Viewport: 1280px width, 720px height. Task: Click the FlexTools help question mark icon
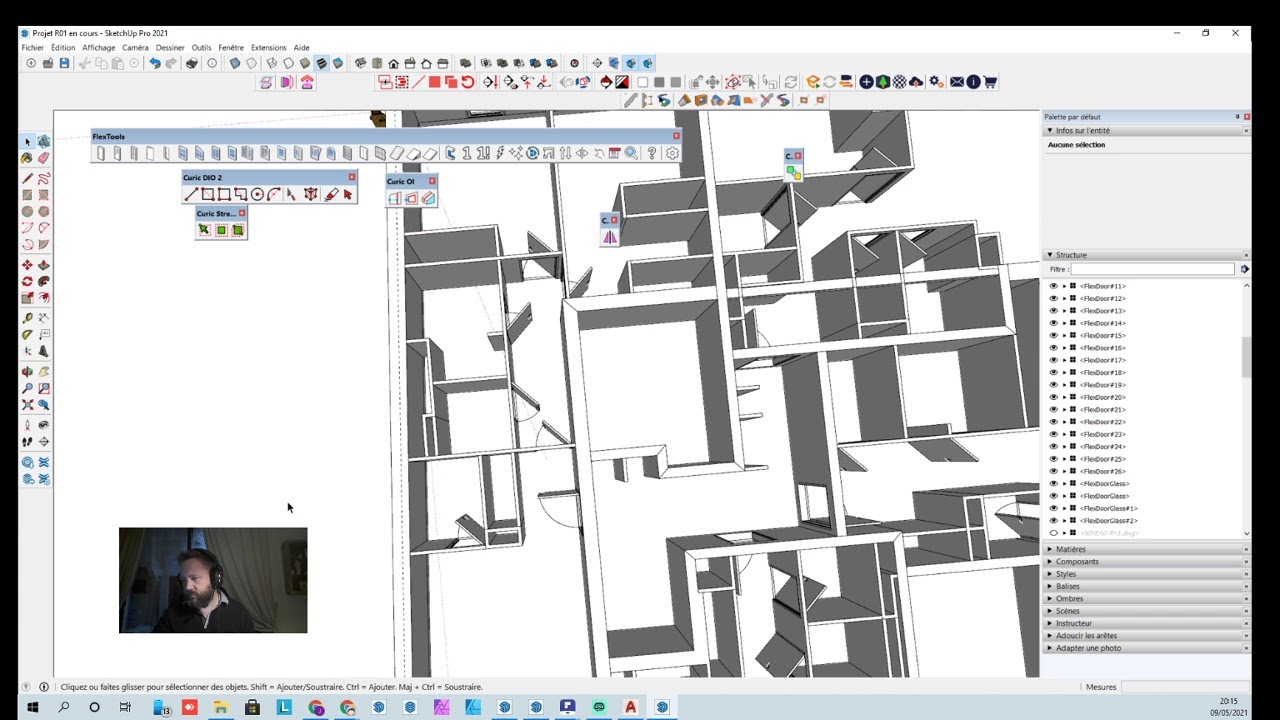(652, 153)
